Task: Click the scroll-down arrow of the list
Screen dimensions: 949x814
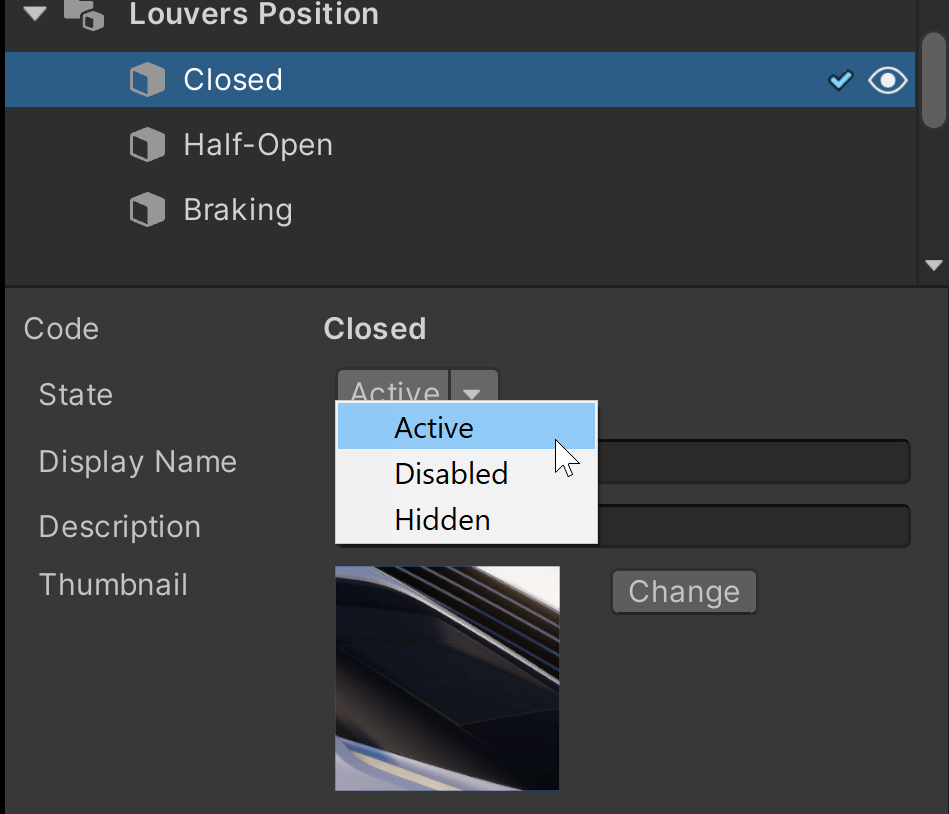Action: [934, 266]
